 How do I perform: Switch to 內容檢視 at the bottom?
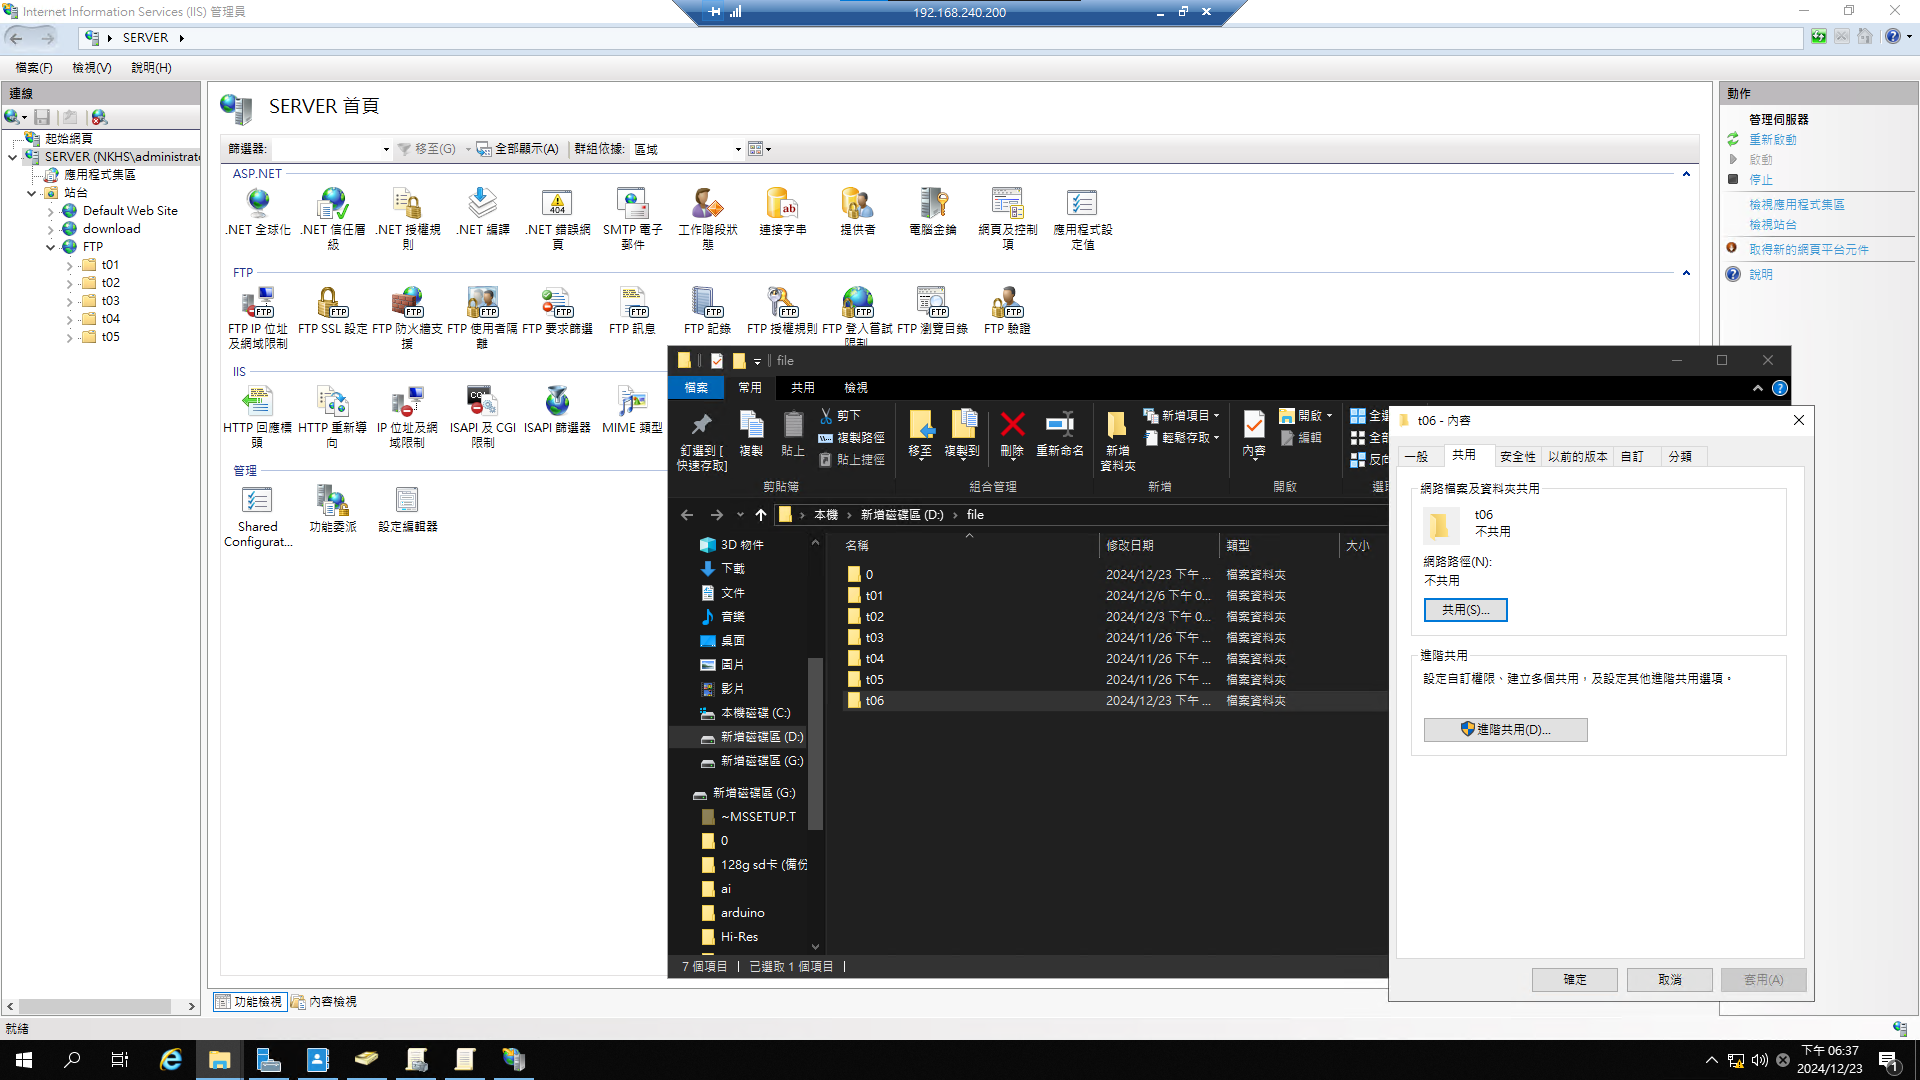click(x=324, y=1001)
